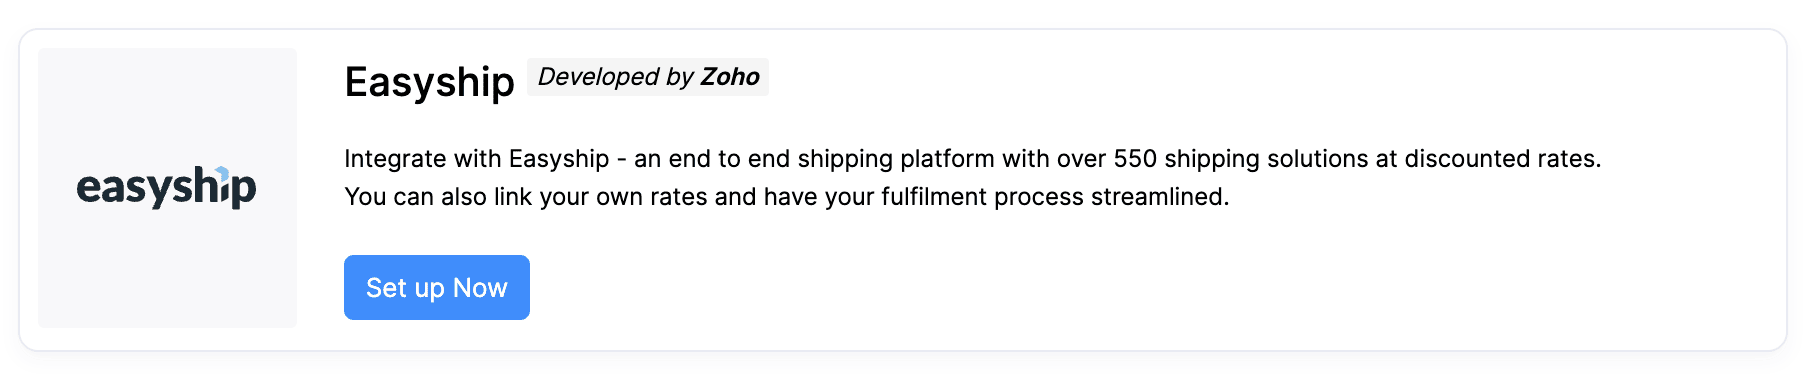Click the 'Set up' words on the blue button
1810x378 pixels.
[405, 288]
